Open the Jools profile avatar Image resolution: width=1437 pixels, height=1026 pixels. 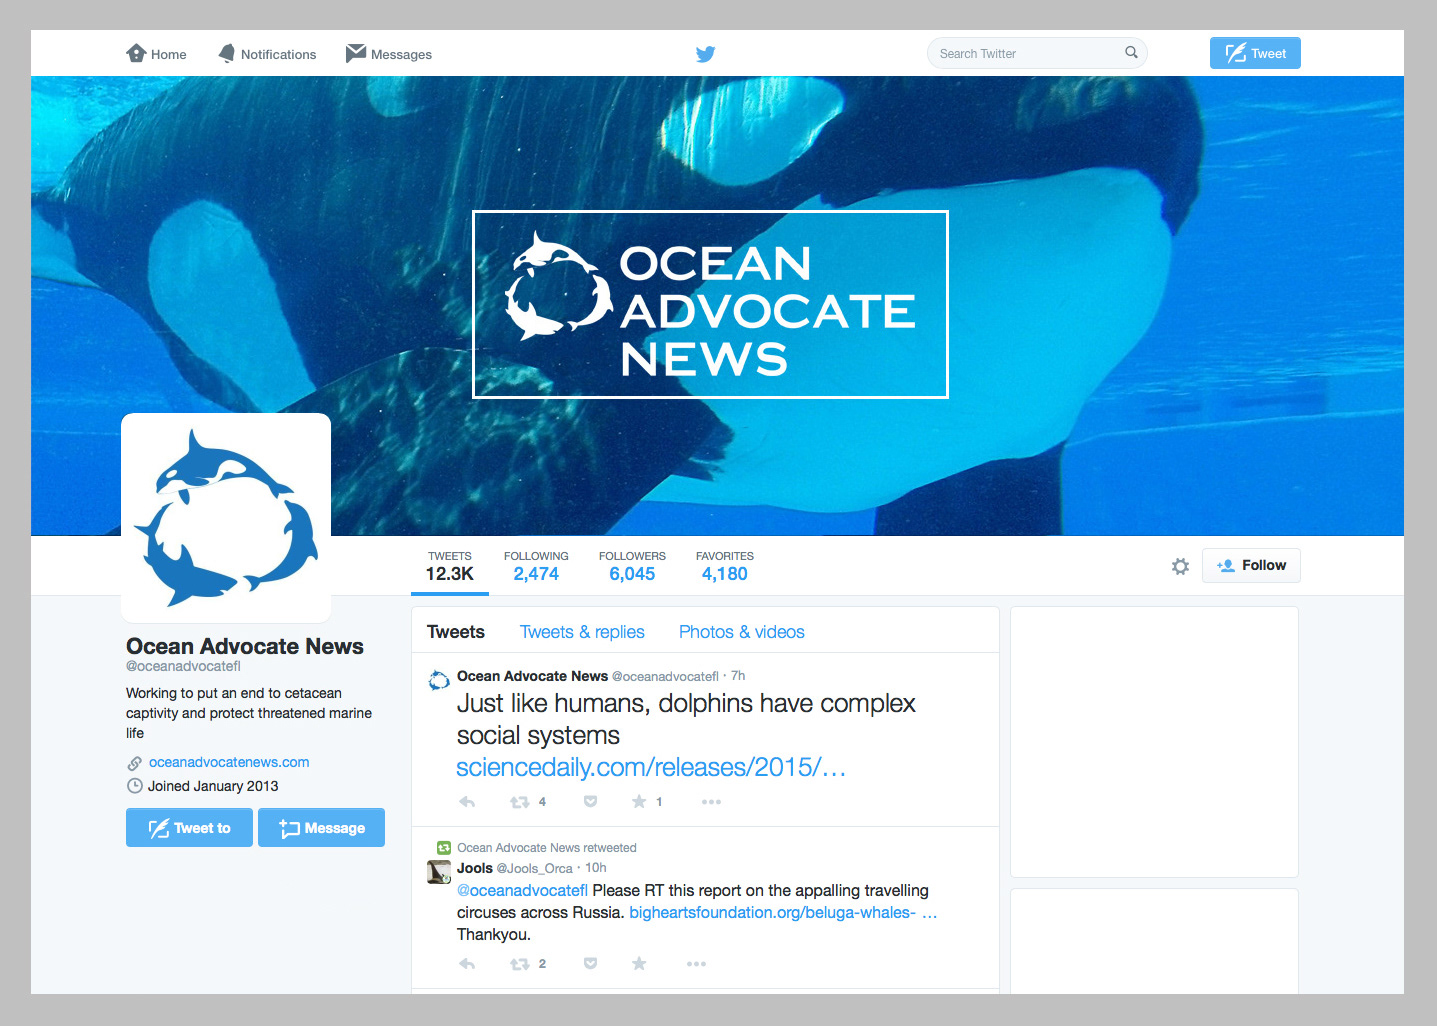439,872
